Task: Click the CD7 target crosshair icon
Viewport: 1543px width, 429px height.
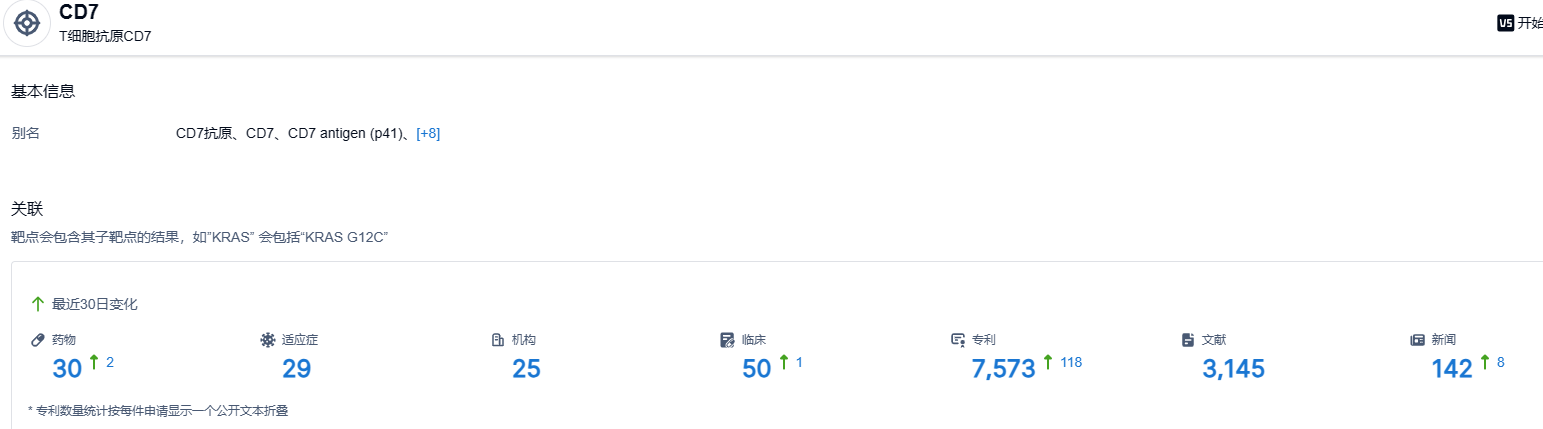Action: [27, 23]
